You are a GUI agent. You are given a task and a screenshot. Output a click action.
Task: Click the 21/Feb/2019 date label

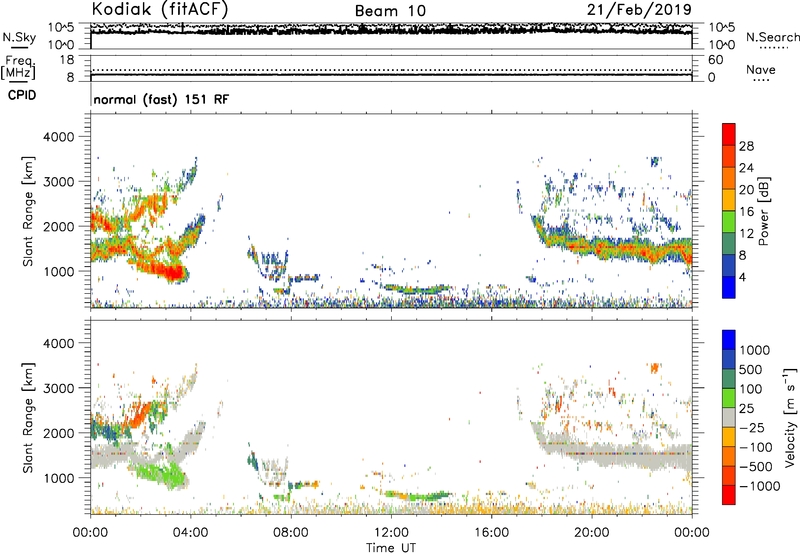click(639, 9)
